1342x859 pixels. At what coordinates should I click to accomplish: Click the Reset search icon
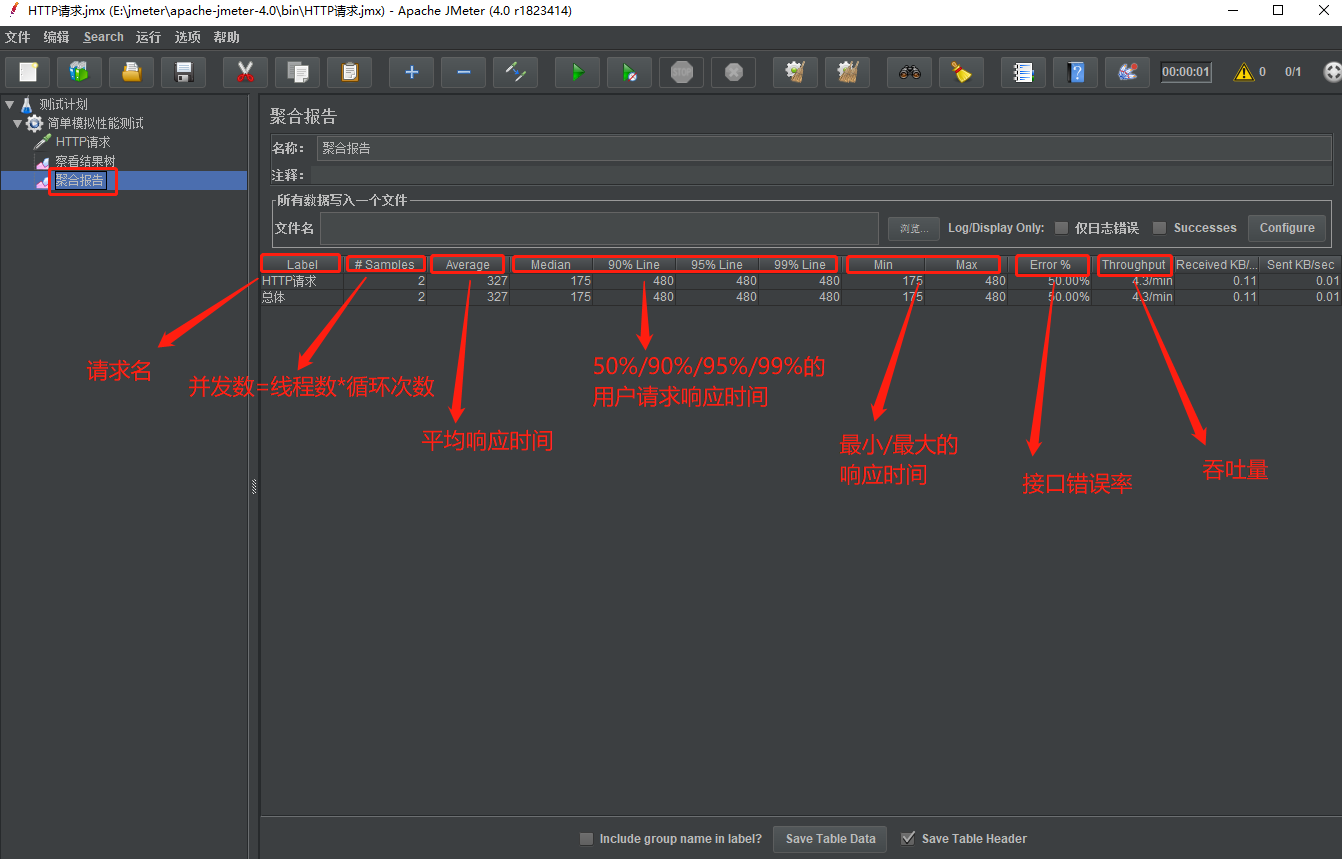(961, 72)
